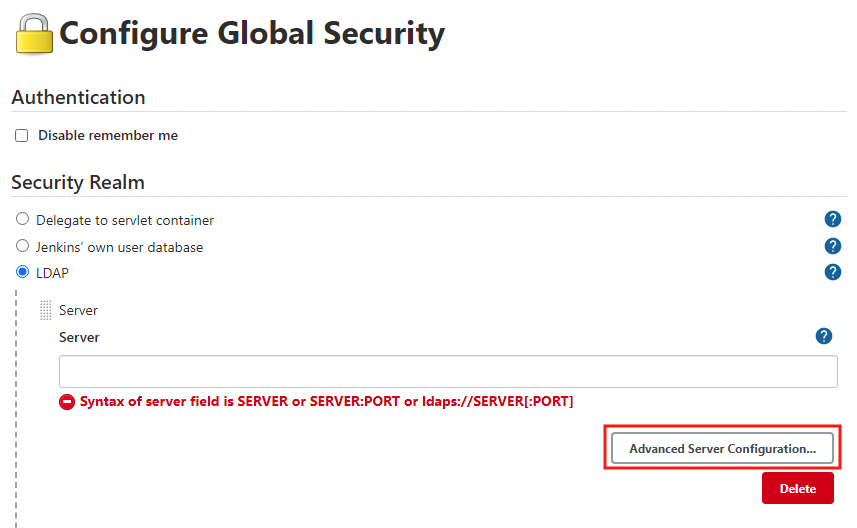The width and height of the screenshot is (857, 528).
Task: Expand Advanced Server Configuration options
Action: click(x=722, y=449)
